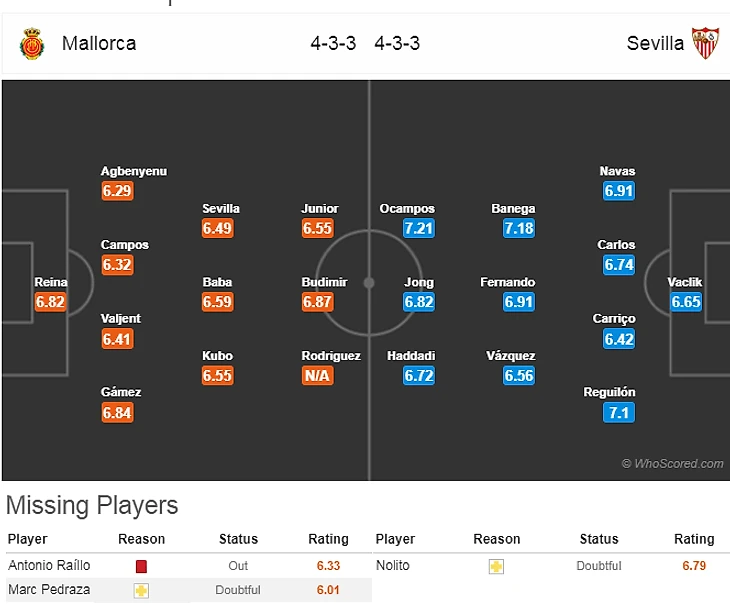This screenshot has width=730, height=604.
Task: Select Kubo's name on the pitch
Action: [217, 356]
